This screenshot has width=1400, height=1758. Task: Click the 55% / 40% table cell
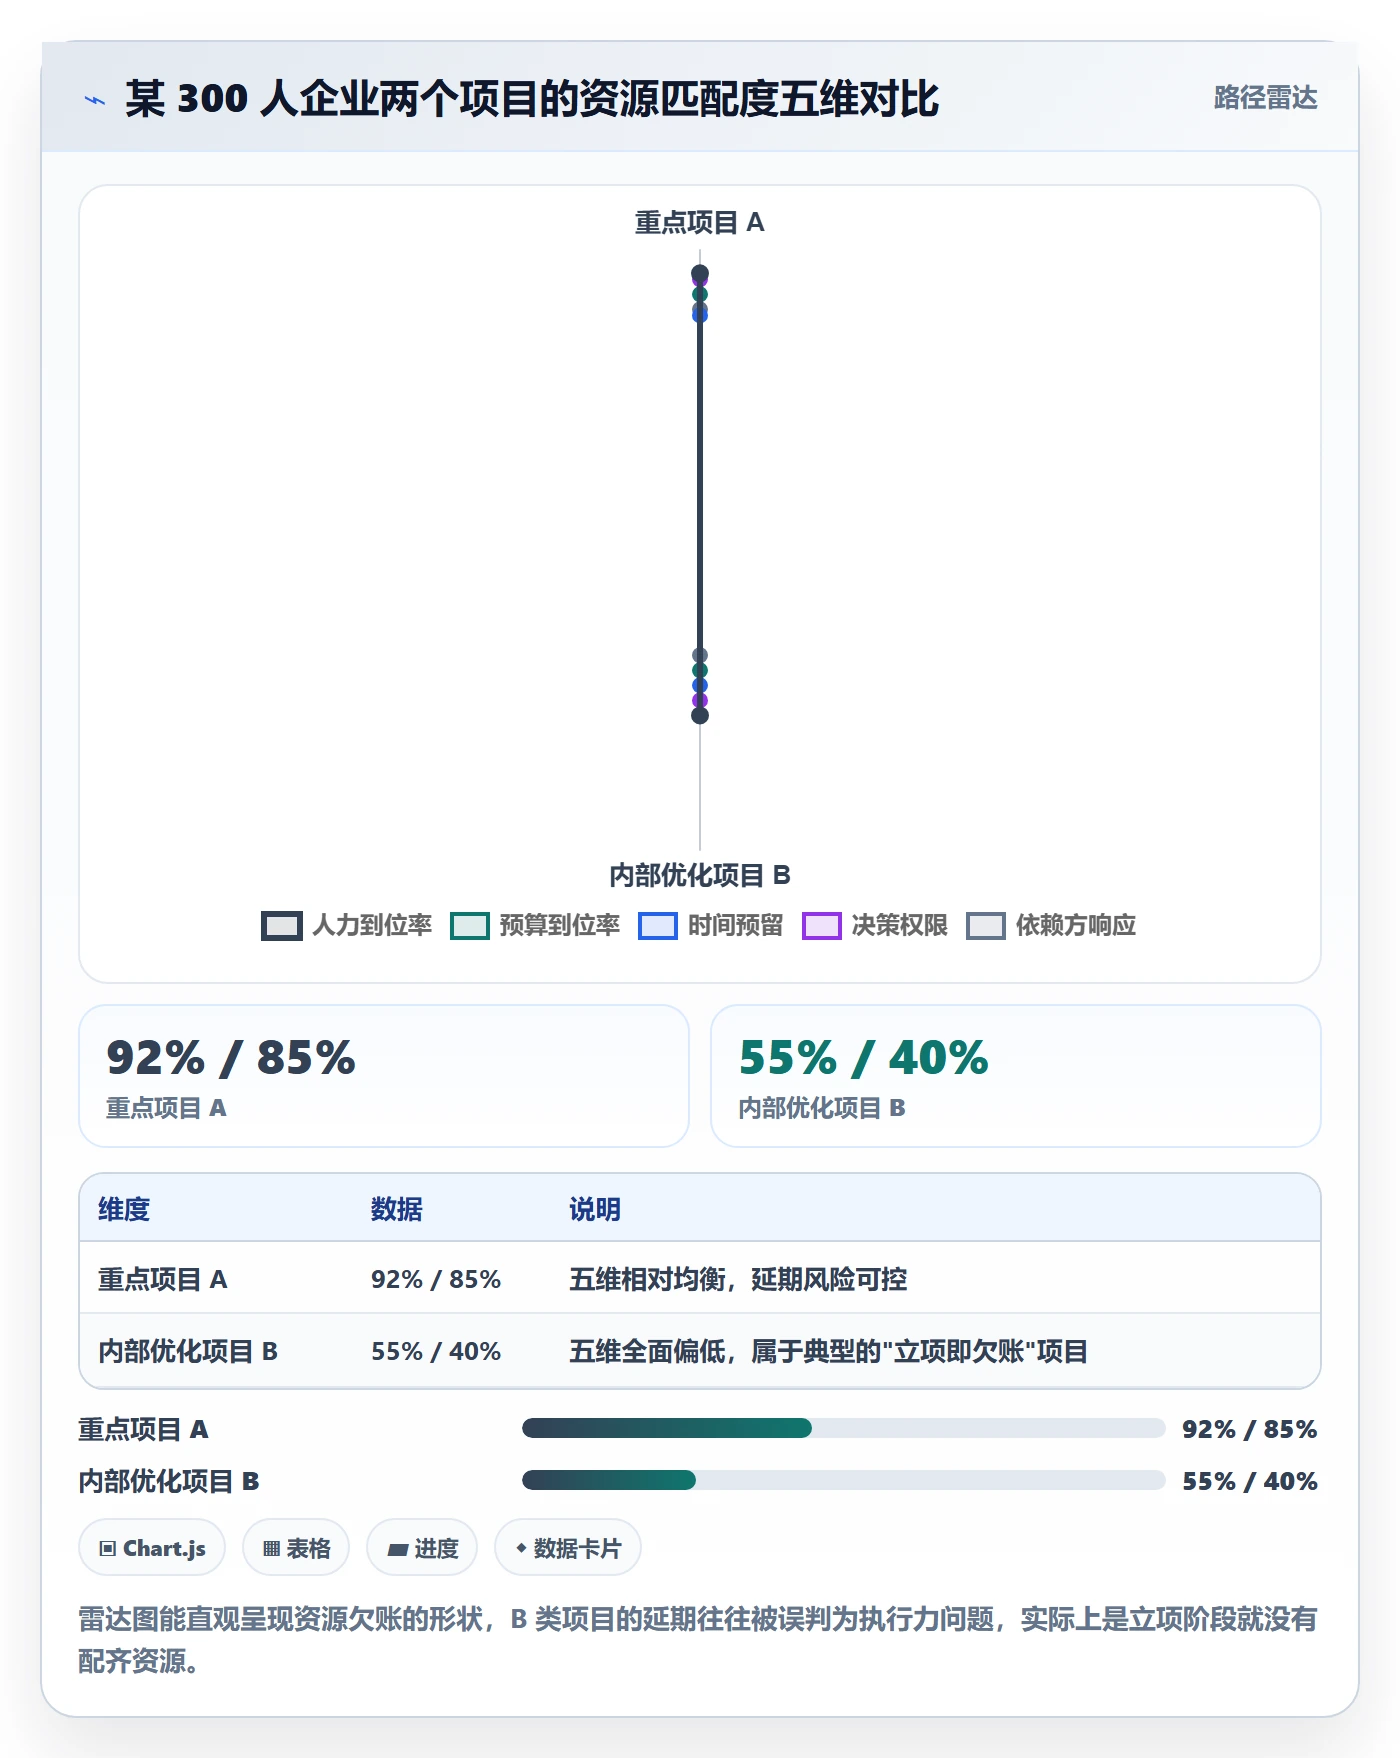436,1351
